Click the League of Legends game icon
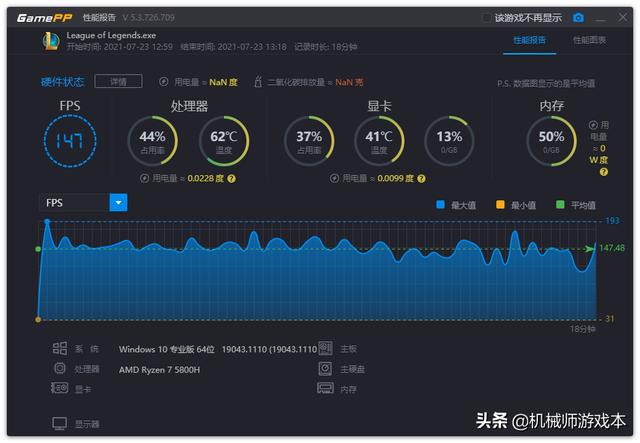Screen dimensions: 640x443 tap(51, 41)
